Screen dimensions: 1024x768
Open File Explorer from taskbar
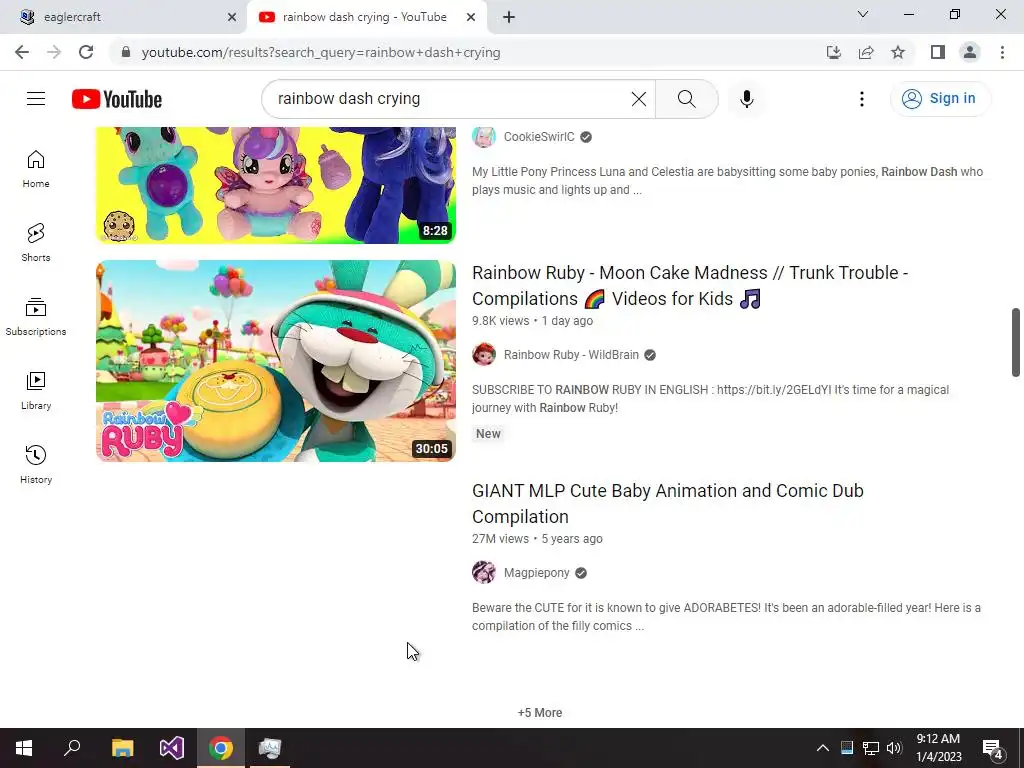pos(122,748)
